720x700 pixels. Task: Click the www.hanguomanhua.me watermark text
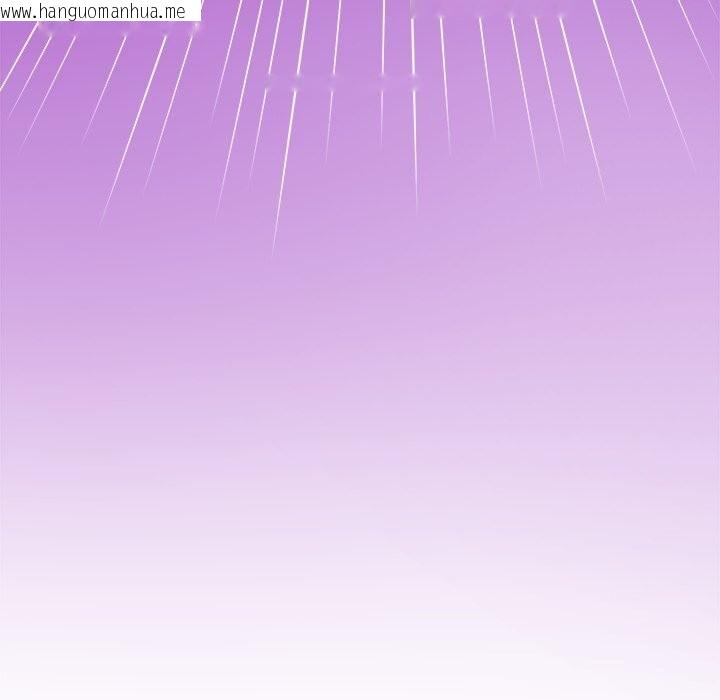pyautogui.click(x=93, y=11)
